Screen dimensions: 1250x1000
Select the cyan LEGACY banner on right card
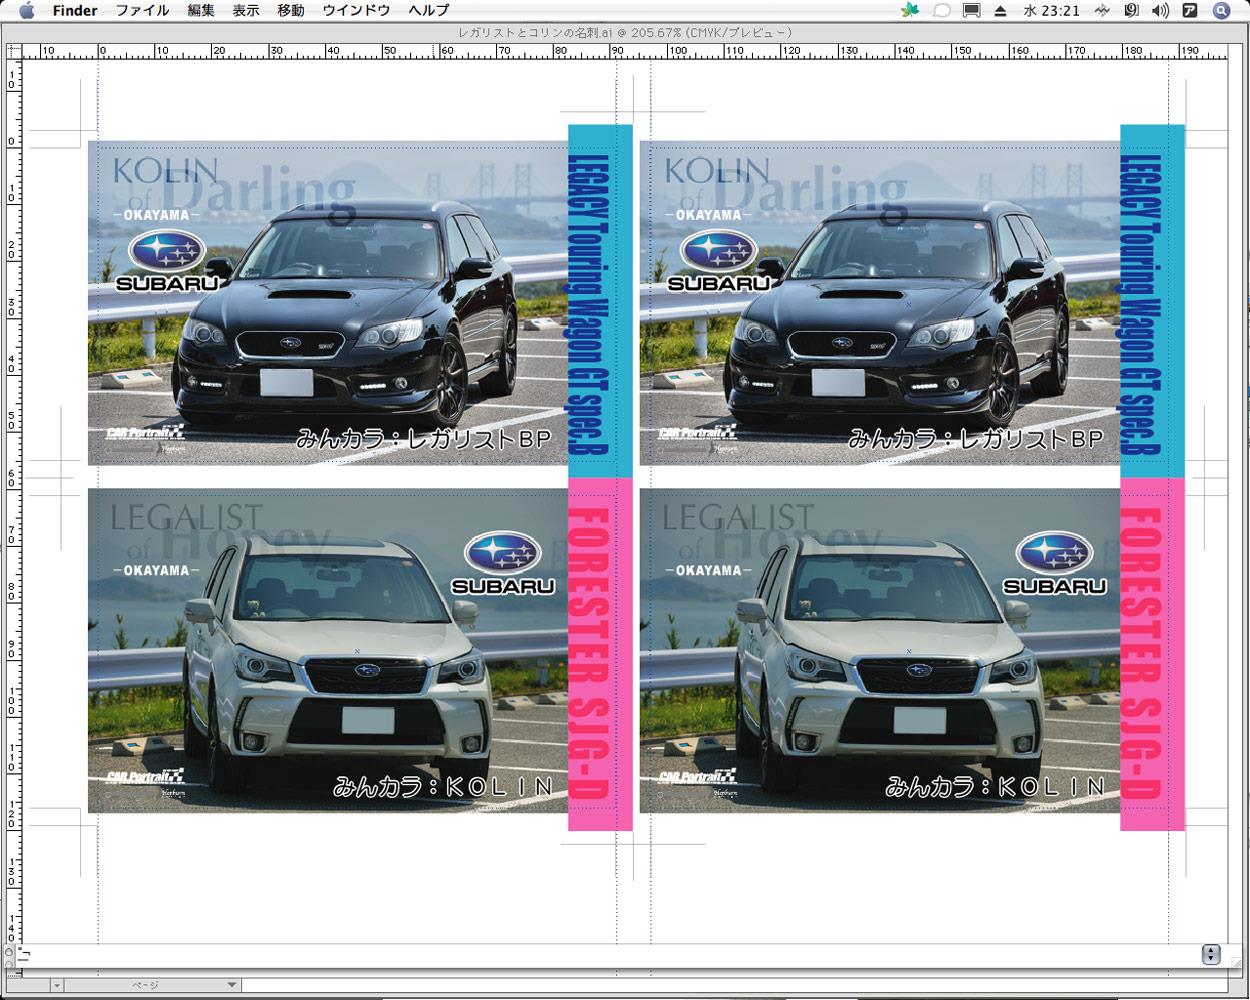click(x=1152, y=301)
